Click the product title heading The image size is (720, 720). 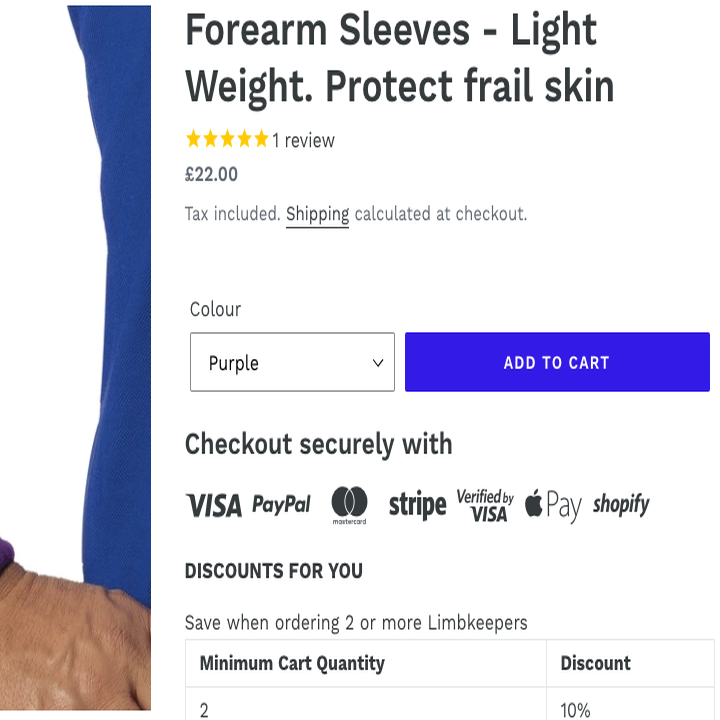click(x=399, y=58)
